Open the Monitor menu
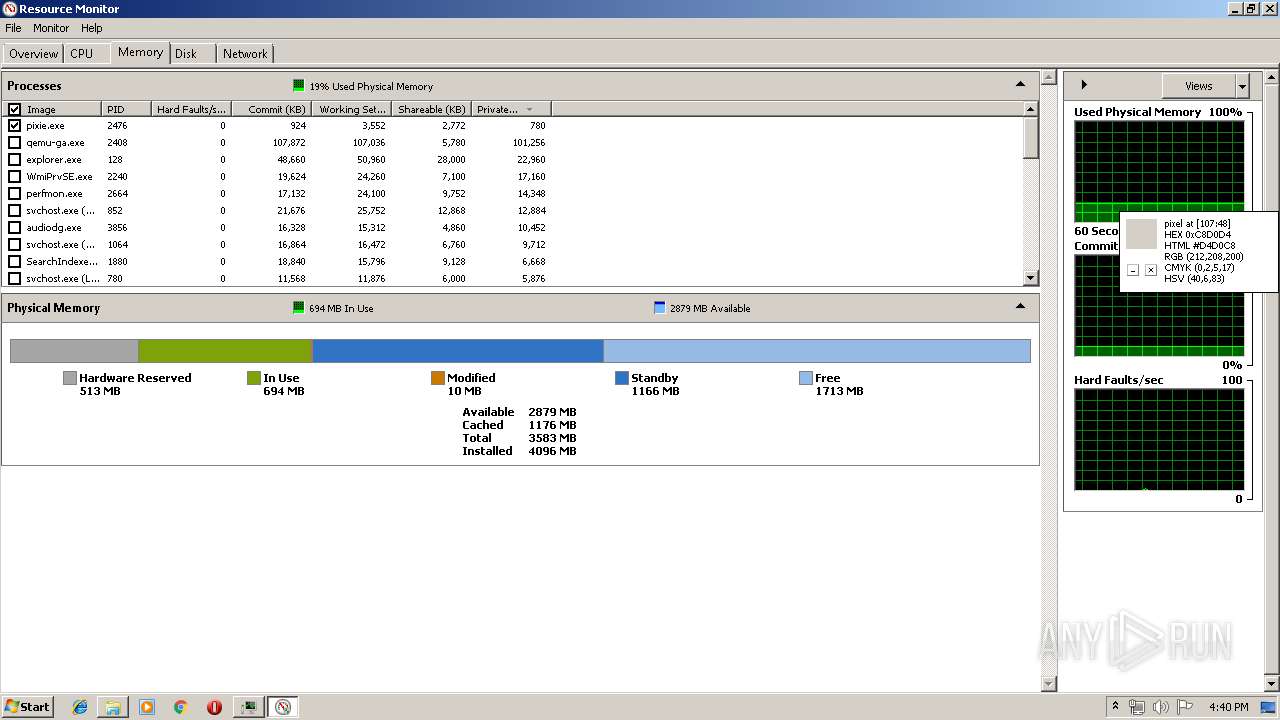This screenshot has height=720, width=1280. point(51,28)
